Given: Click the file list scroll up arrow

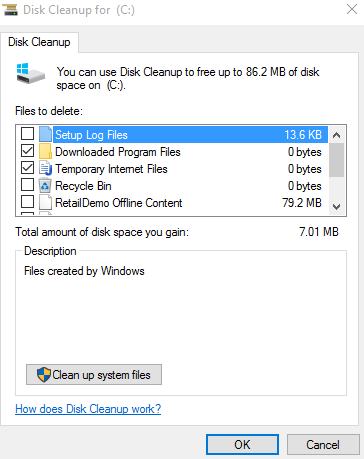Looking at the screenshot, I should pos(337,135).
